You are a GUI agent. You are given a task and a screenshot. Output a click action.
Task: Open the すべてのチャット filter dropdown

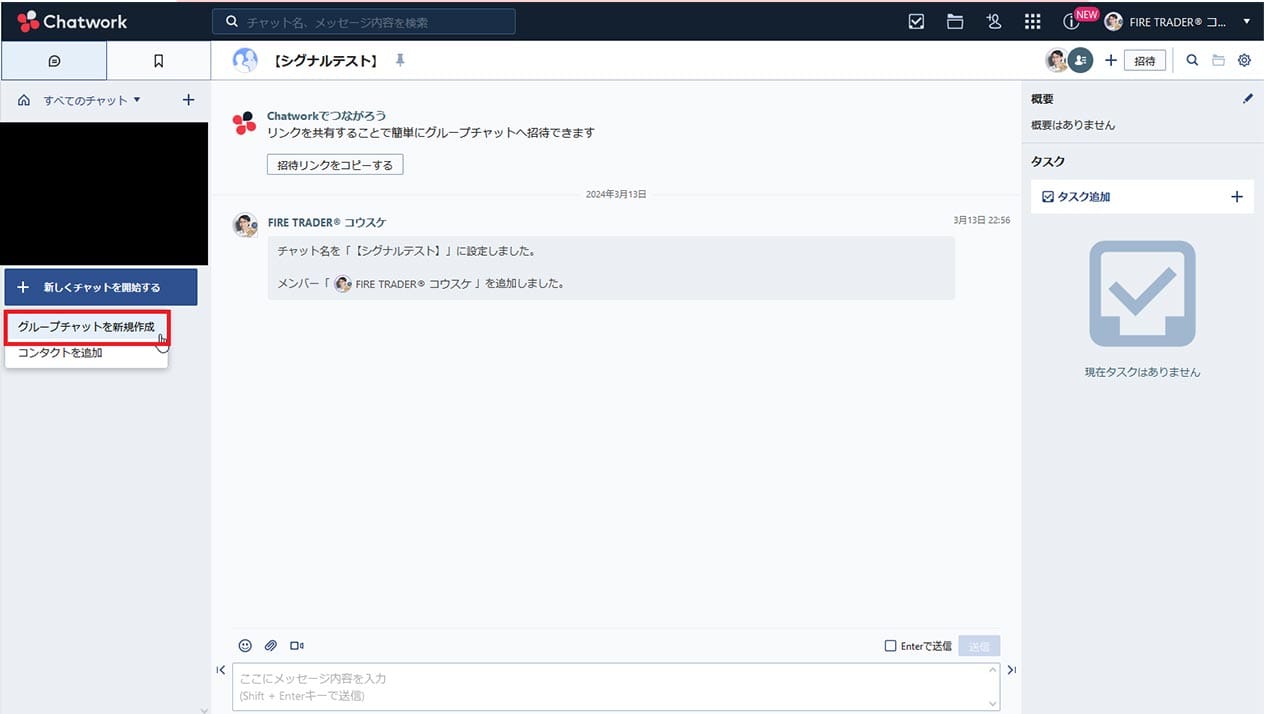tap(92, 100)
